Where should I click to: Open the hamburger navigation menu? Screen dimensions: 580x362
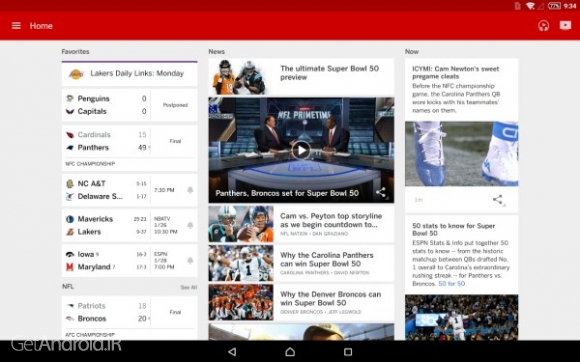click(x=16, y=26)
